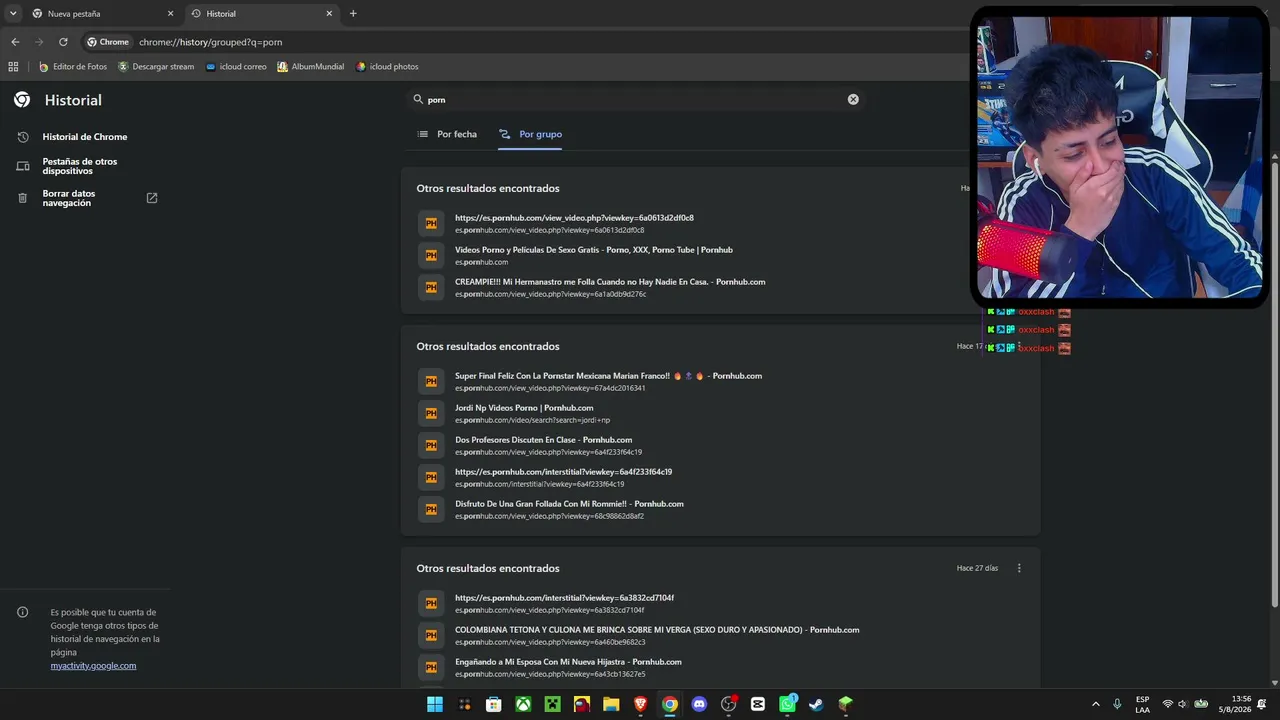The height and width of the screenshot is (720, 1280).
Task: Reload the history page
Action: pyautogui.click(x=63, y=42)
